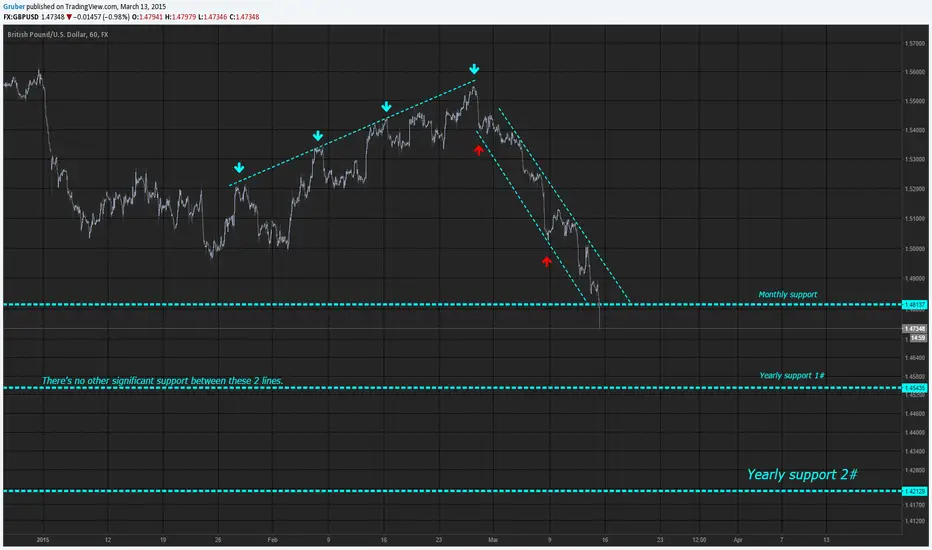The width and height of the screenshot is (932, 550).
Task: Click 1.44600 on the price axis
Action: click(915, 413)
